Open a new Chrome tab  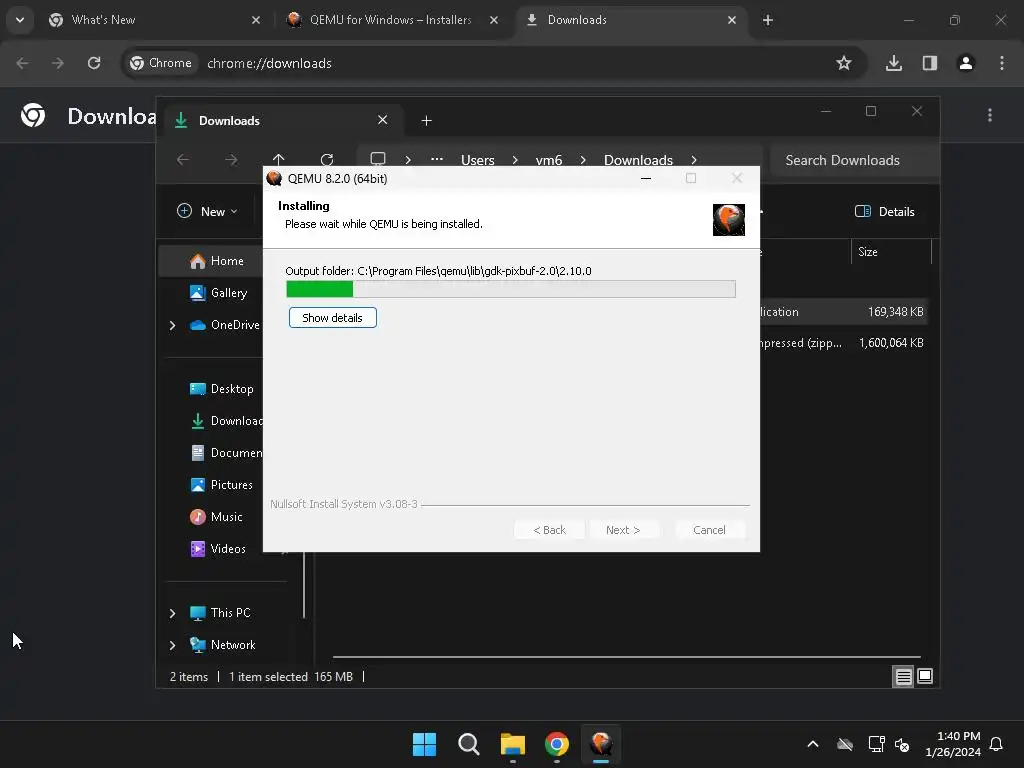click(768, 20)
